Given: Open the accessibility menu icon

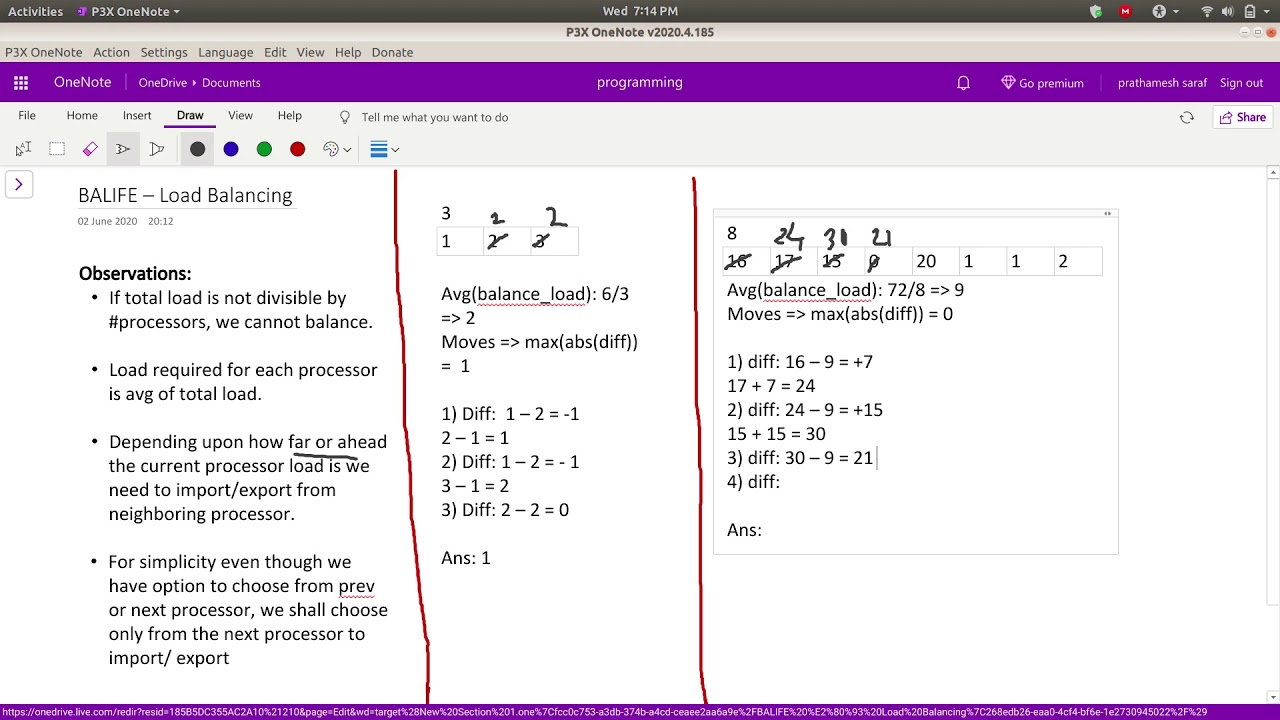Looking at the screenshot, I should 1164,11.
